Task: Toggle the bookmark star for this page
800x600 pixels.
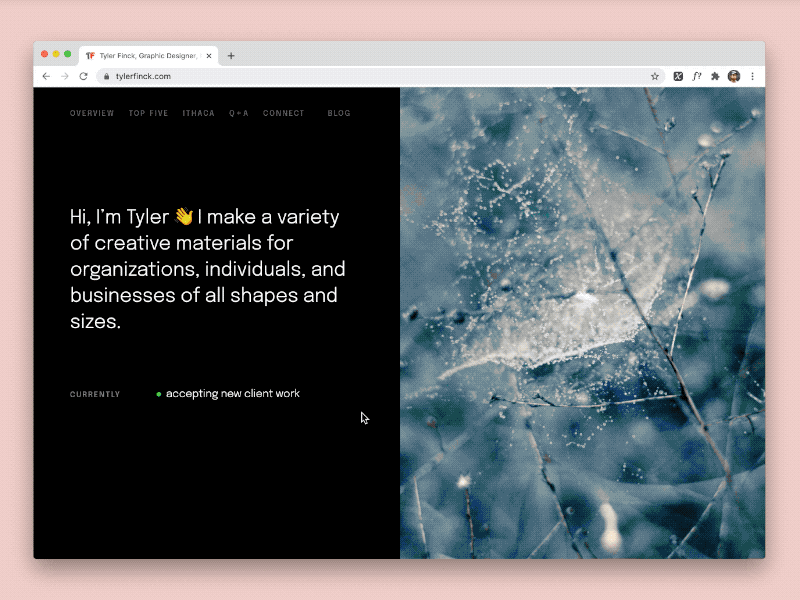Action: (x=654, y=75)
